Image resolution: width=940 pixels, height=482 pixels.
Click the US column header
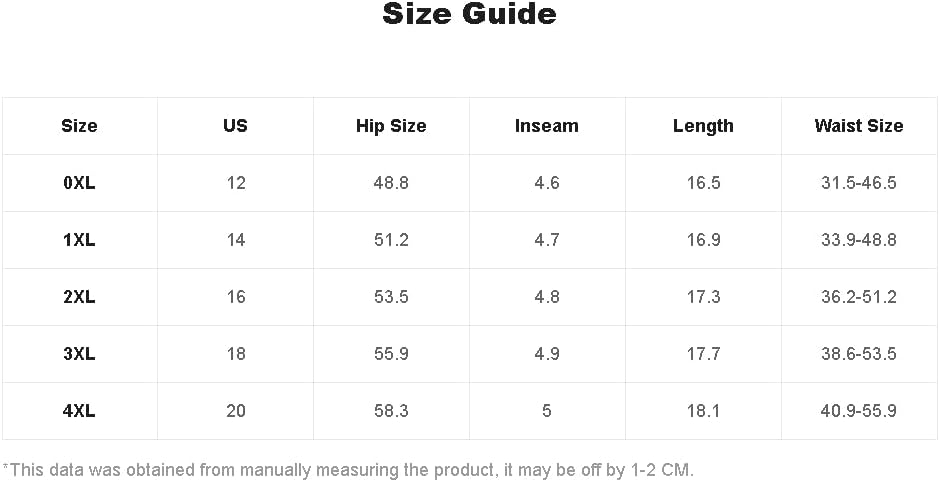tap(235, 126)
